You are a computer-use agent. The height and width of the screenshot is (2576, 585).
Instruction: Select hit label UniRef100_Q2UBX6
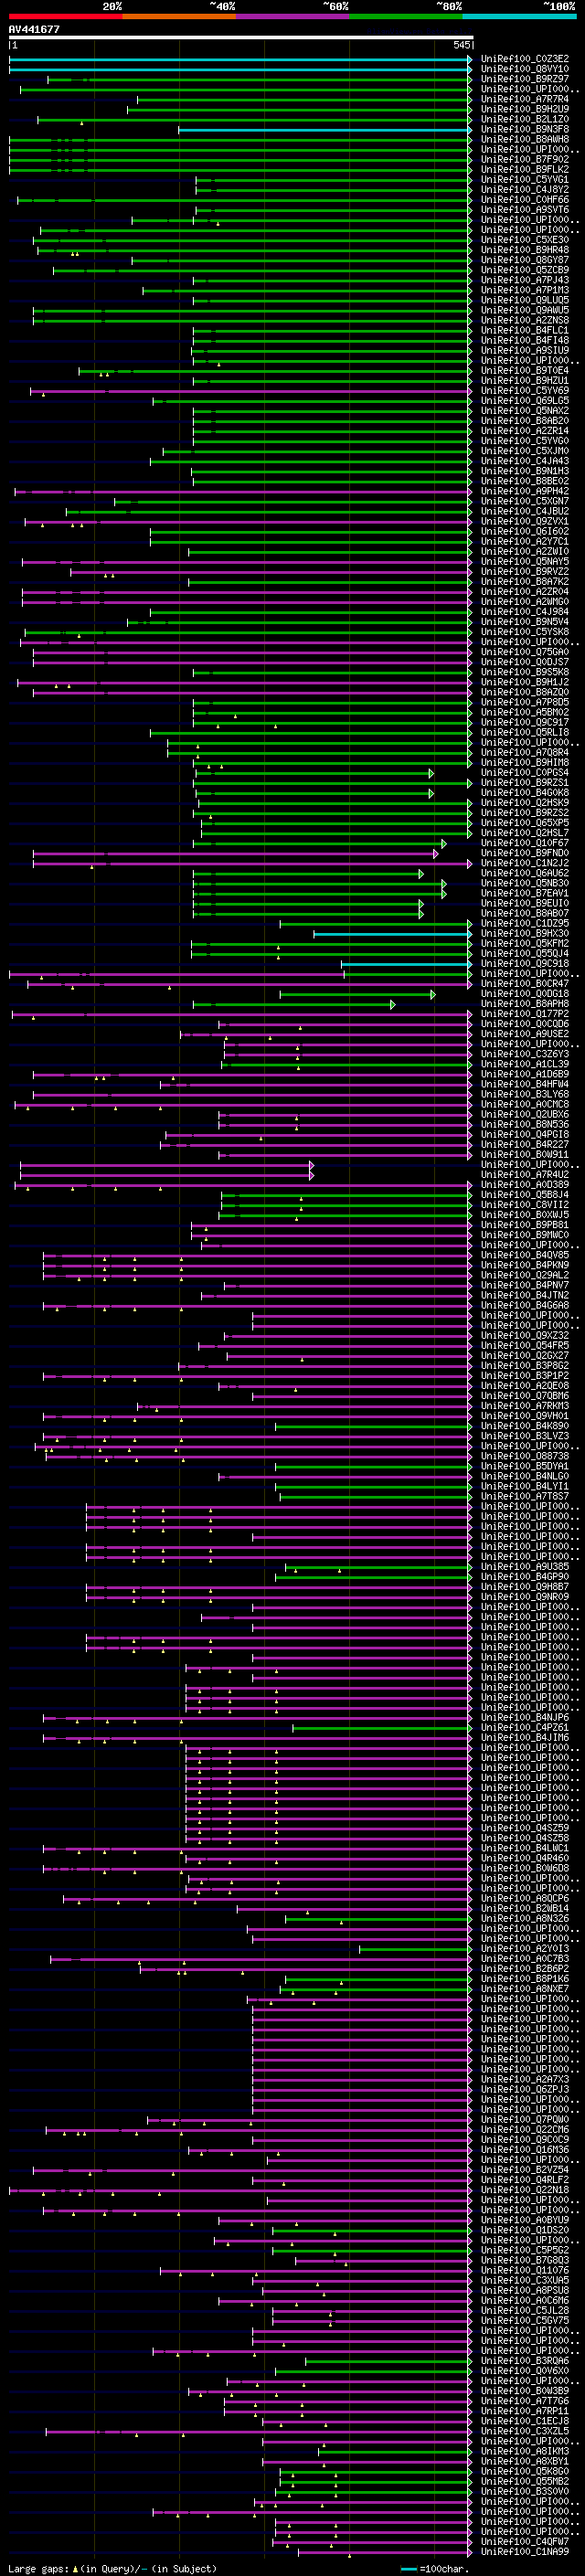[525, 1114]
